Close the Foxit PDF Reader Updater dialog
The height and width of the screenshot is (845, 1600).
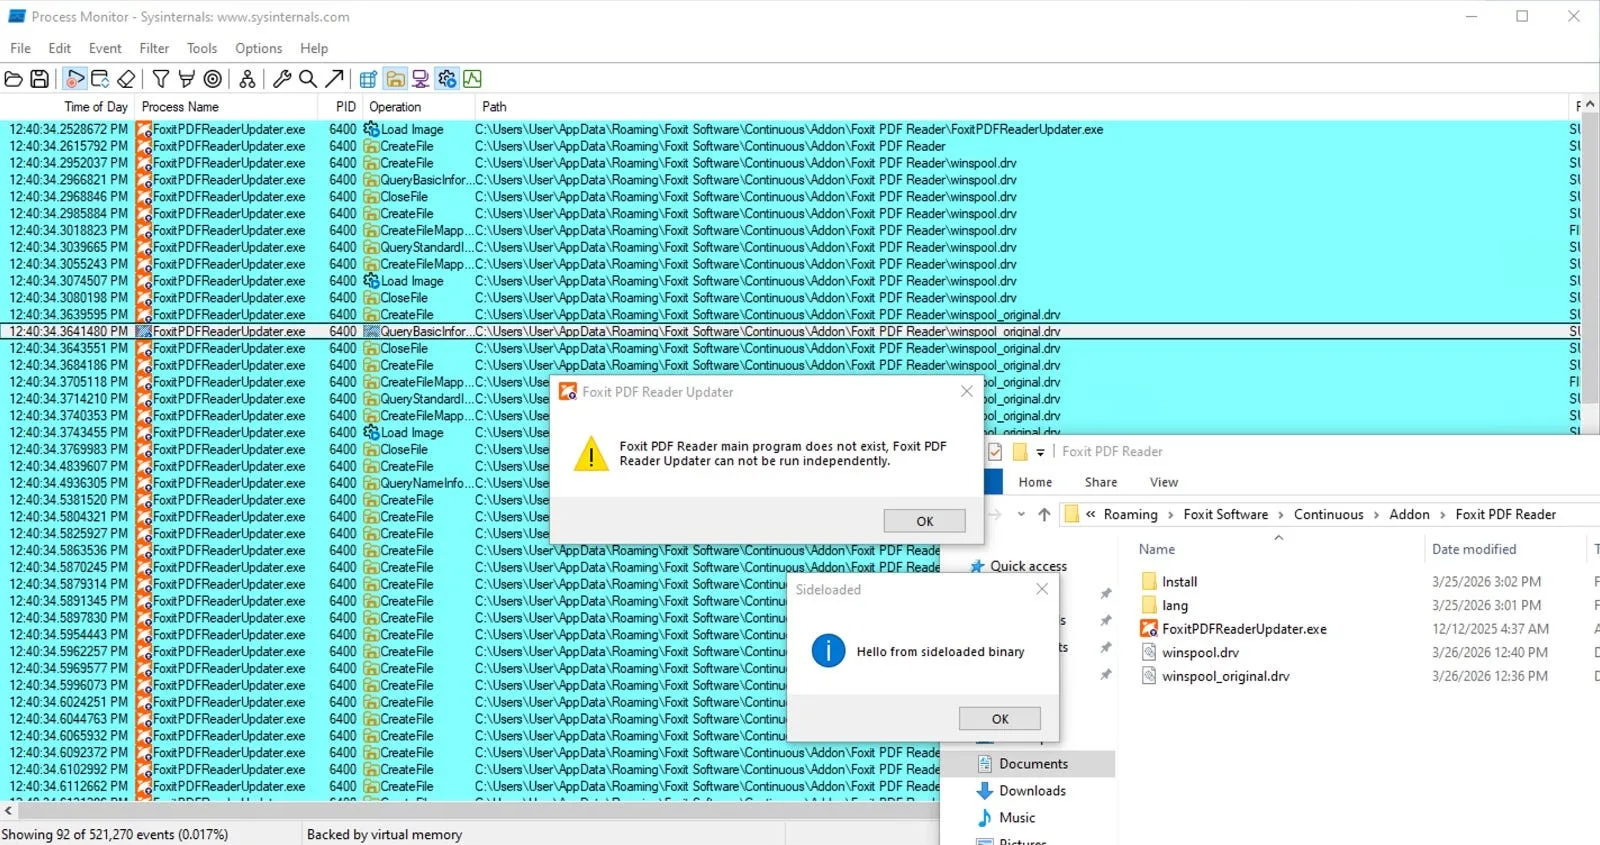[x=966, y=392]
